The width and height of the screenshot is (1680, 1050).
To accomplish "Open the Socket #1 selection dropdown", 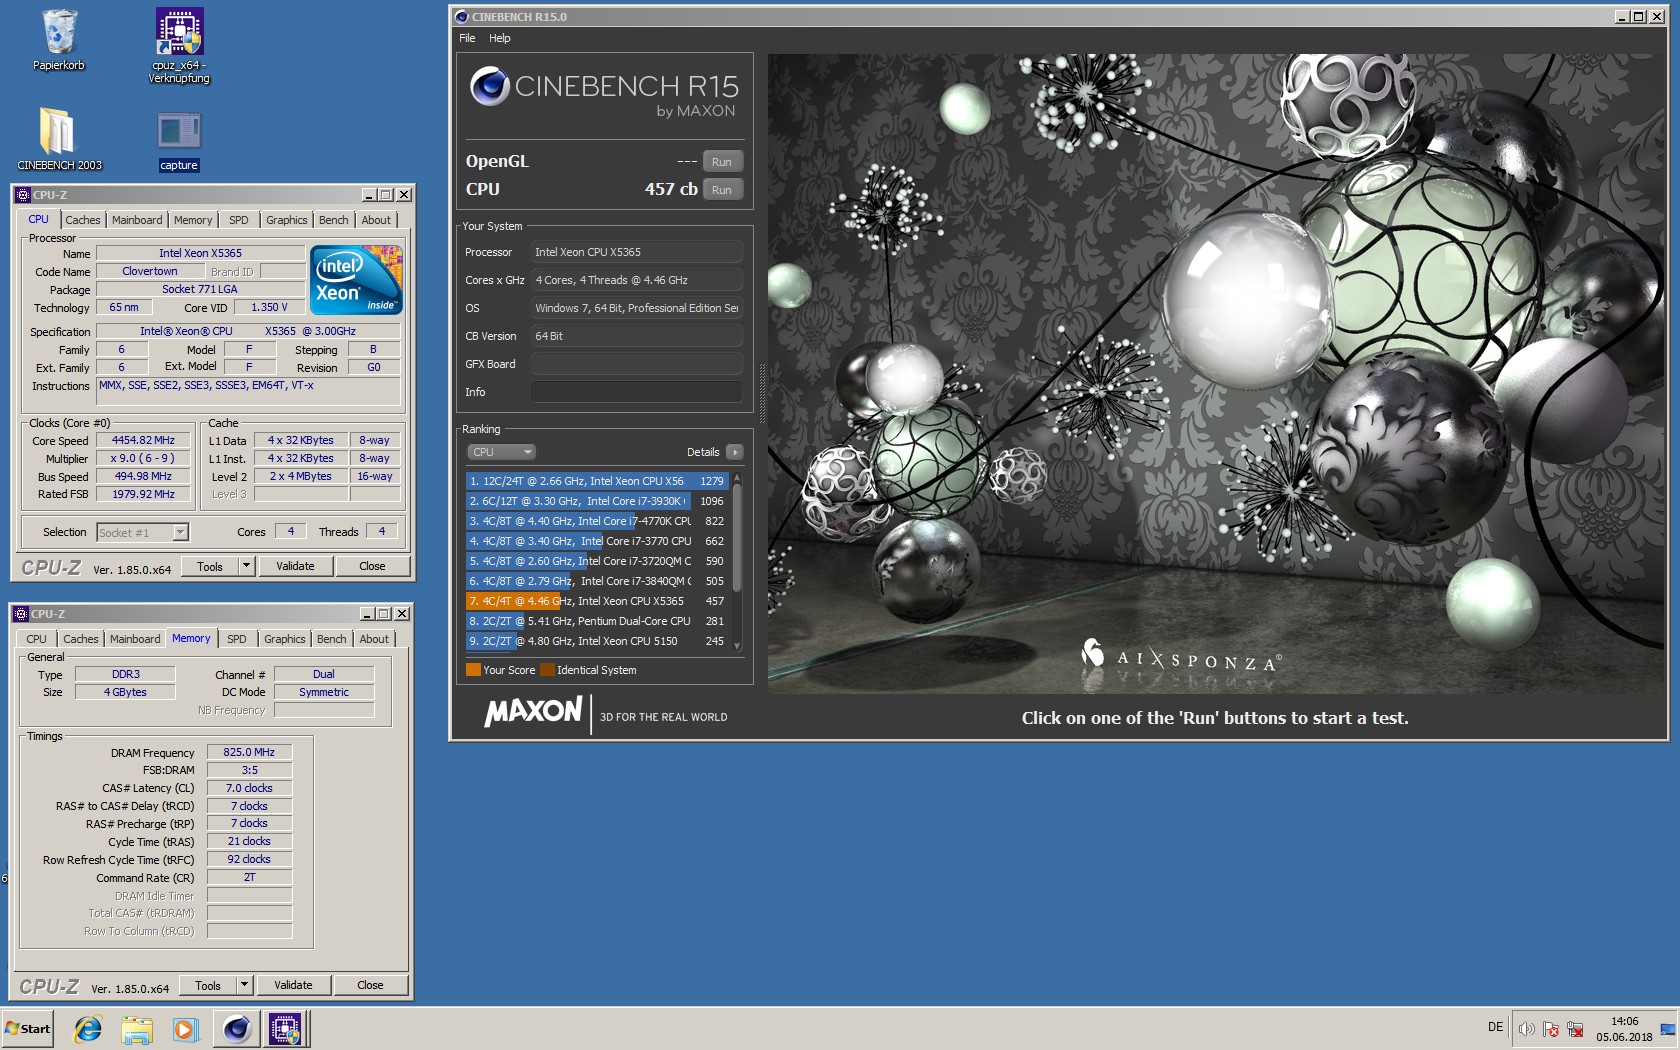I will click(180, 533).
